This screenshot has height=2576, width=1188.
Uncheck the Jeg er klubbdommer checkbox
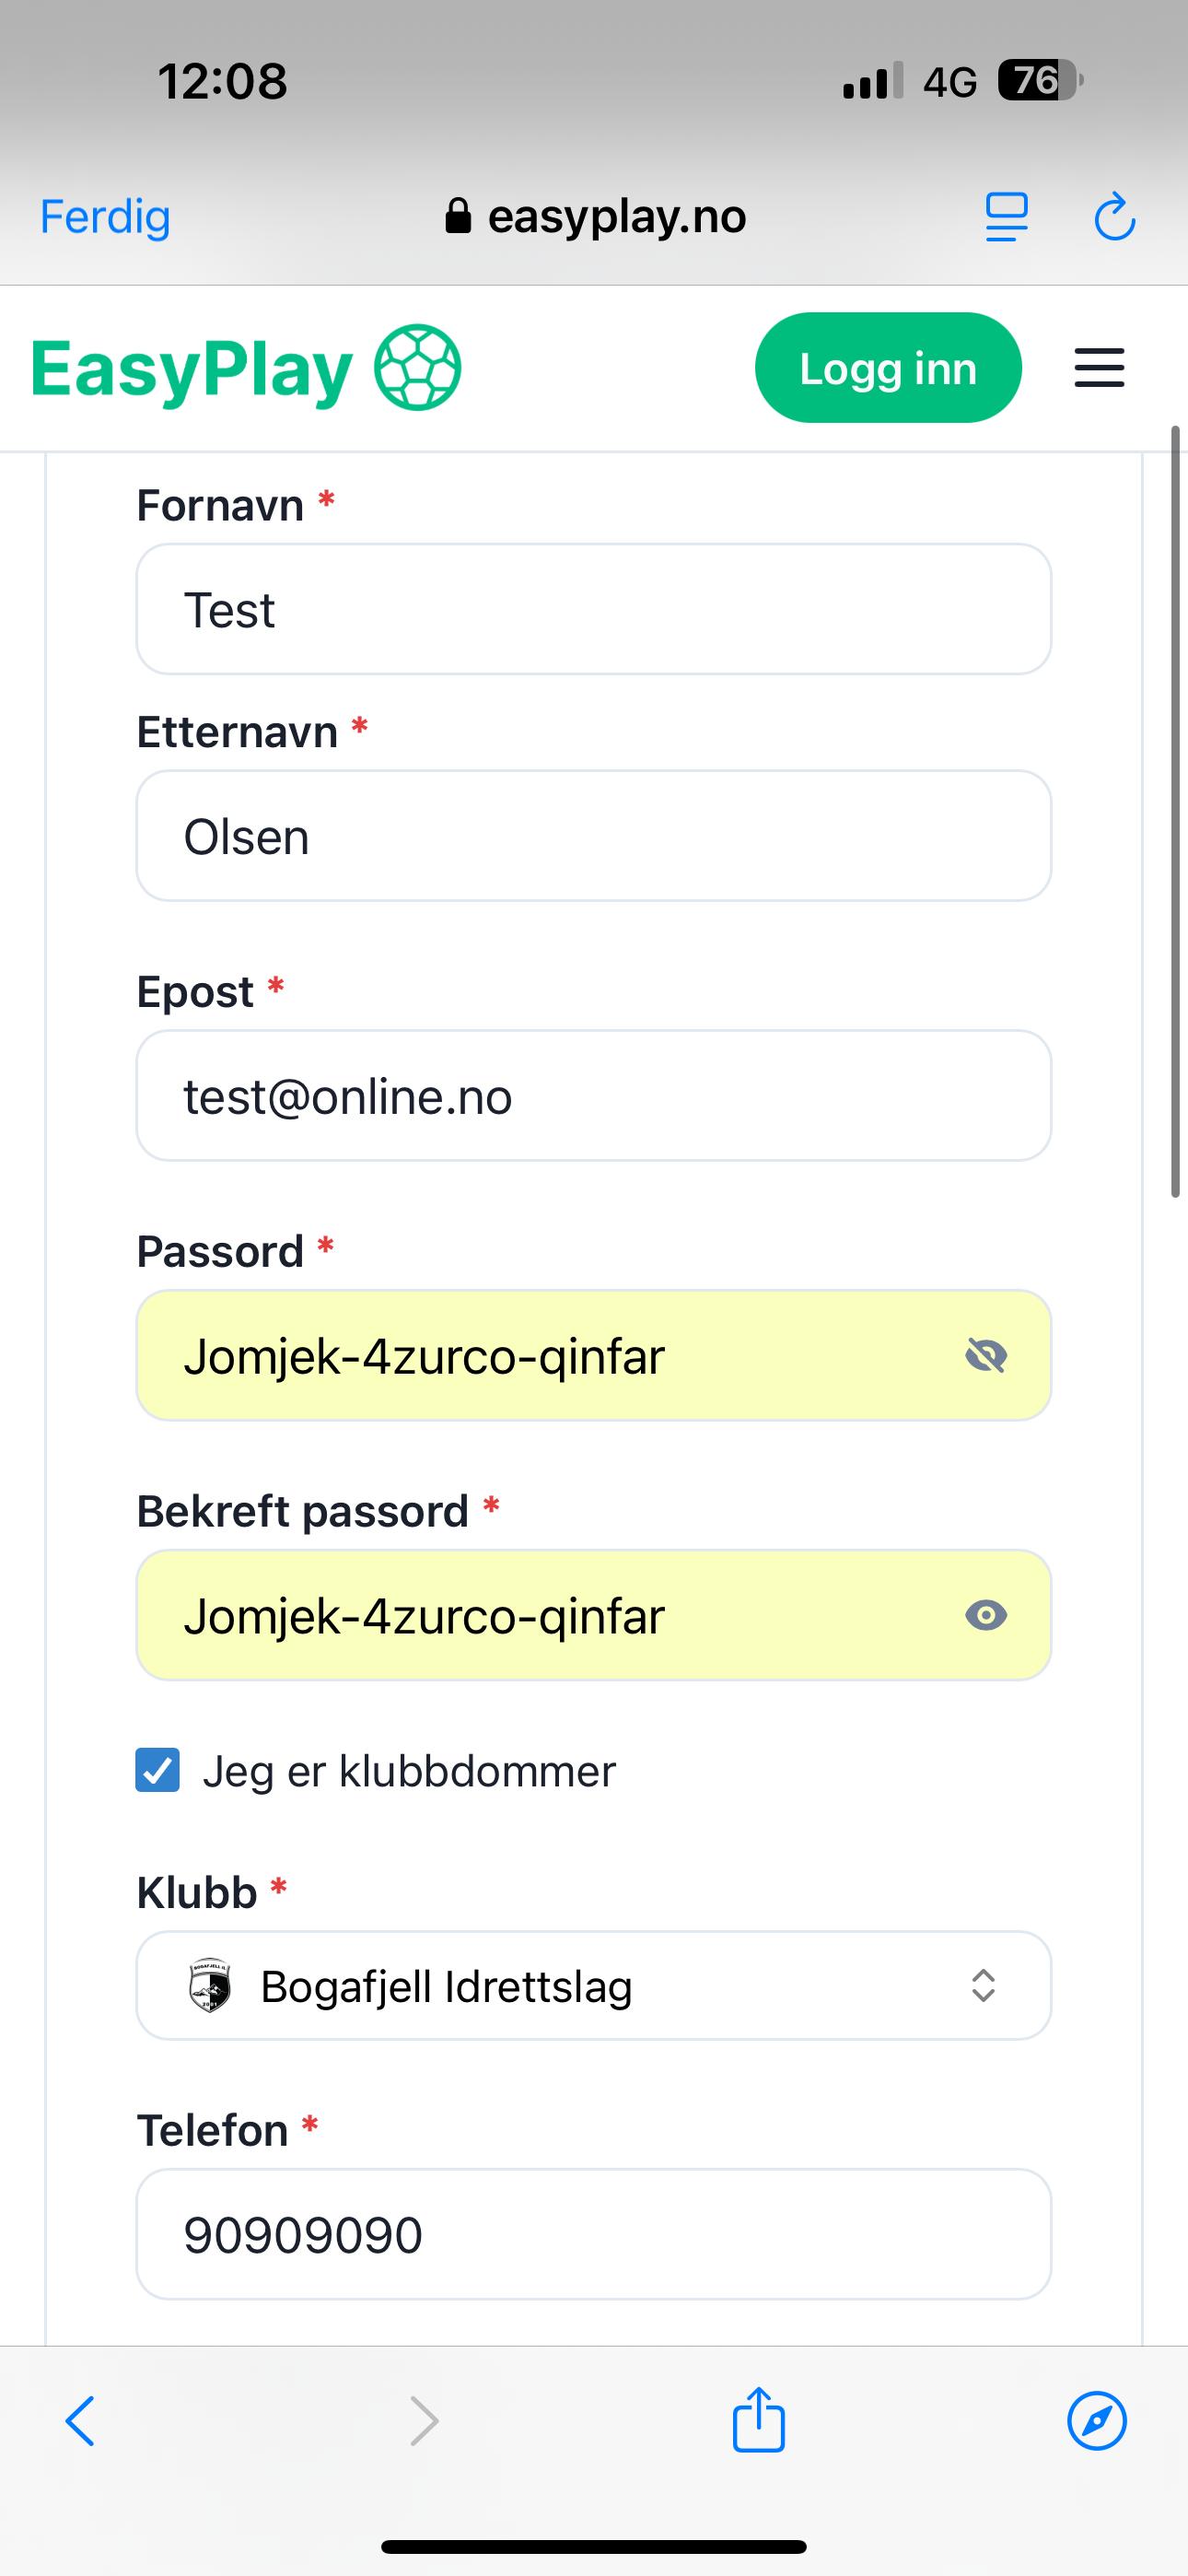point(158,1771)
